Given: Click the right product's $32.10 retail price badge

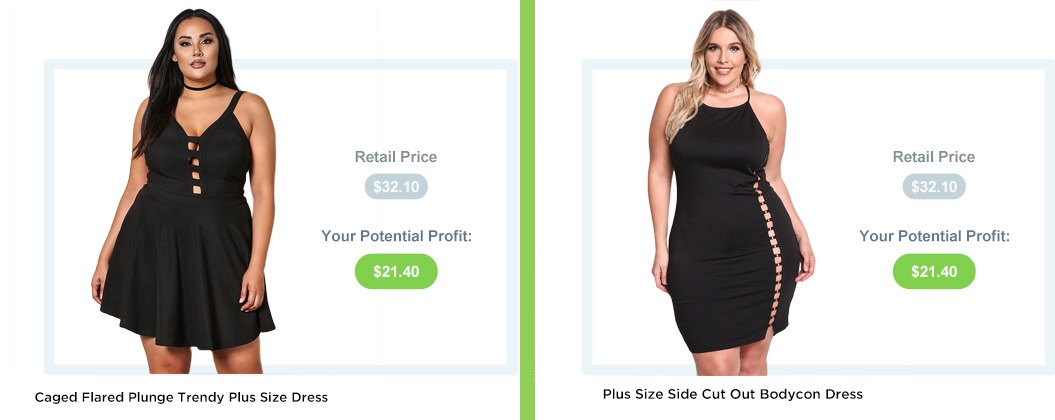Looking at the screenshot, I should coord(934,186).
